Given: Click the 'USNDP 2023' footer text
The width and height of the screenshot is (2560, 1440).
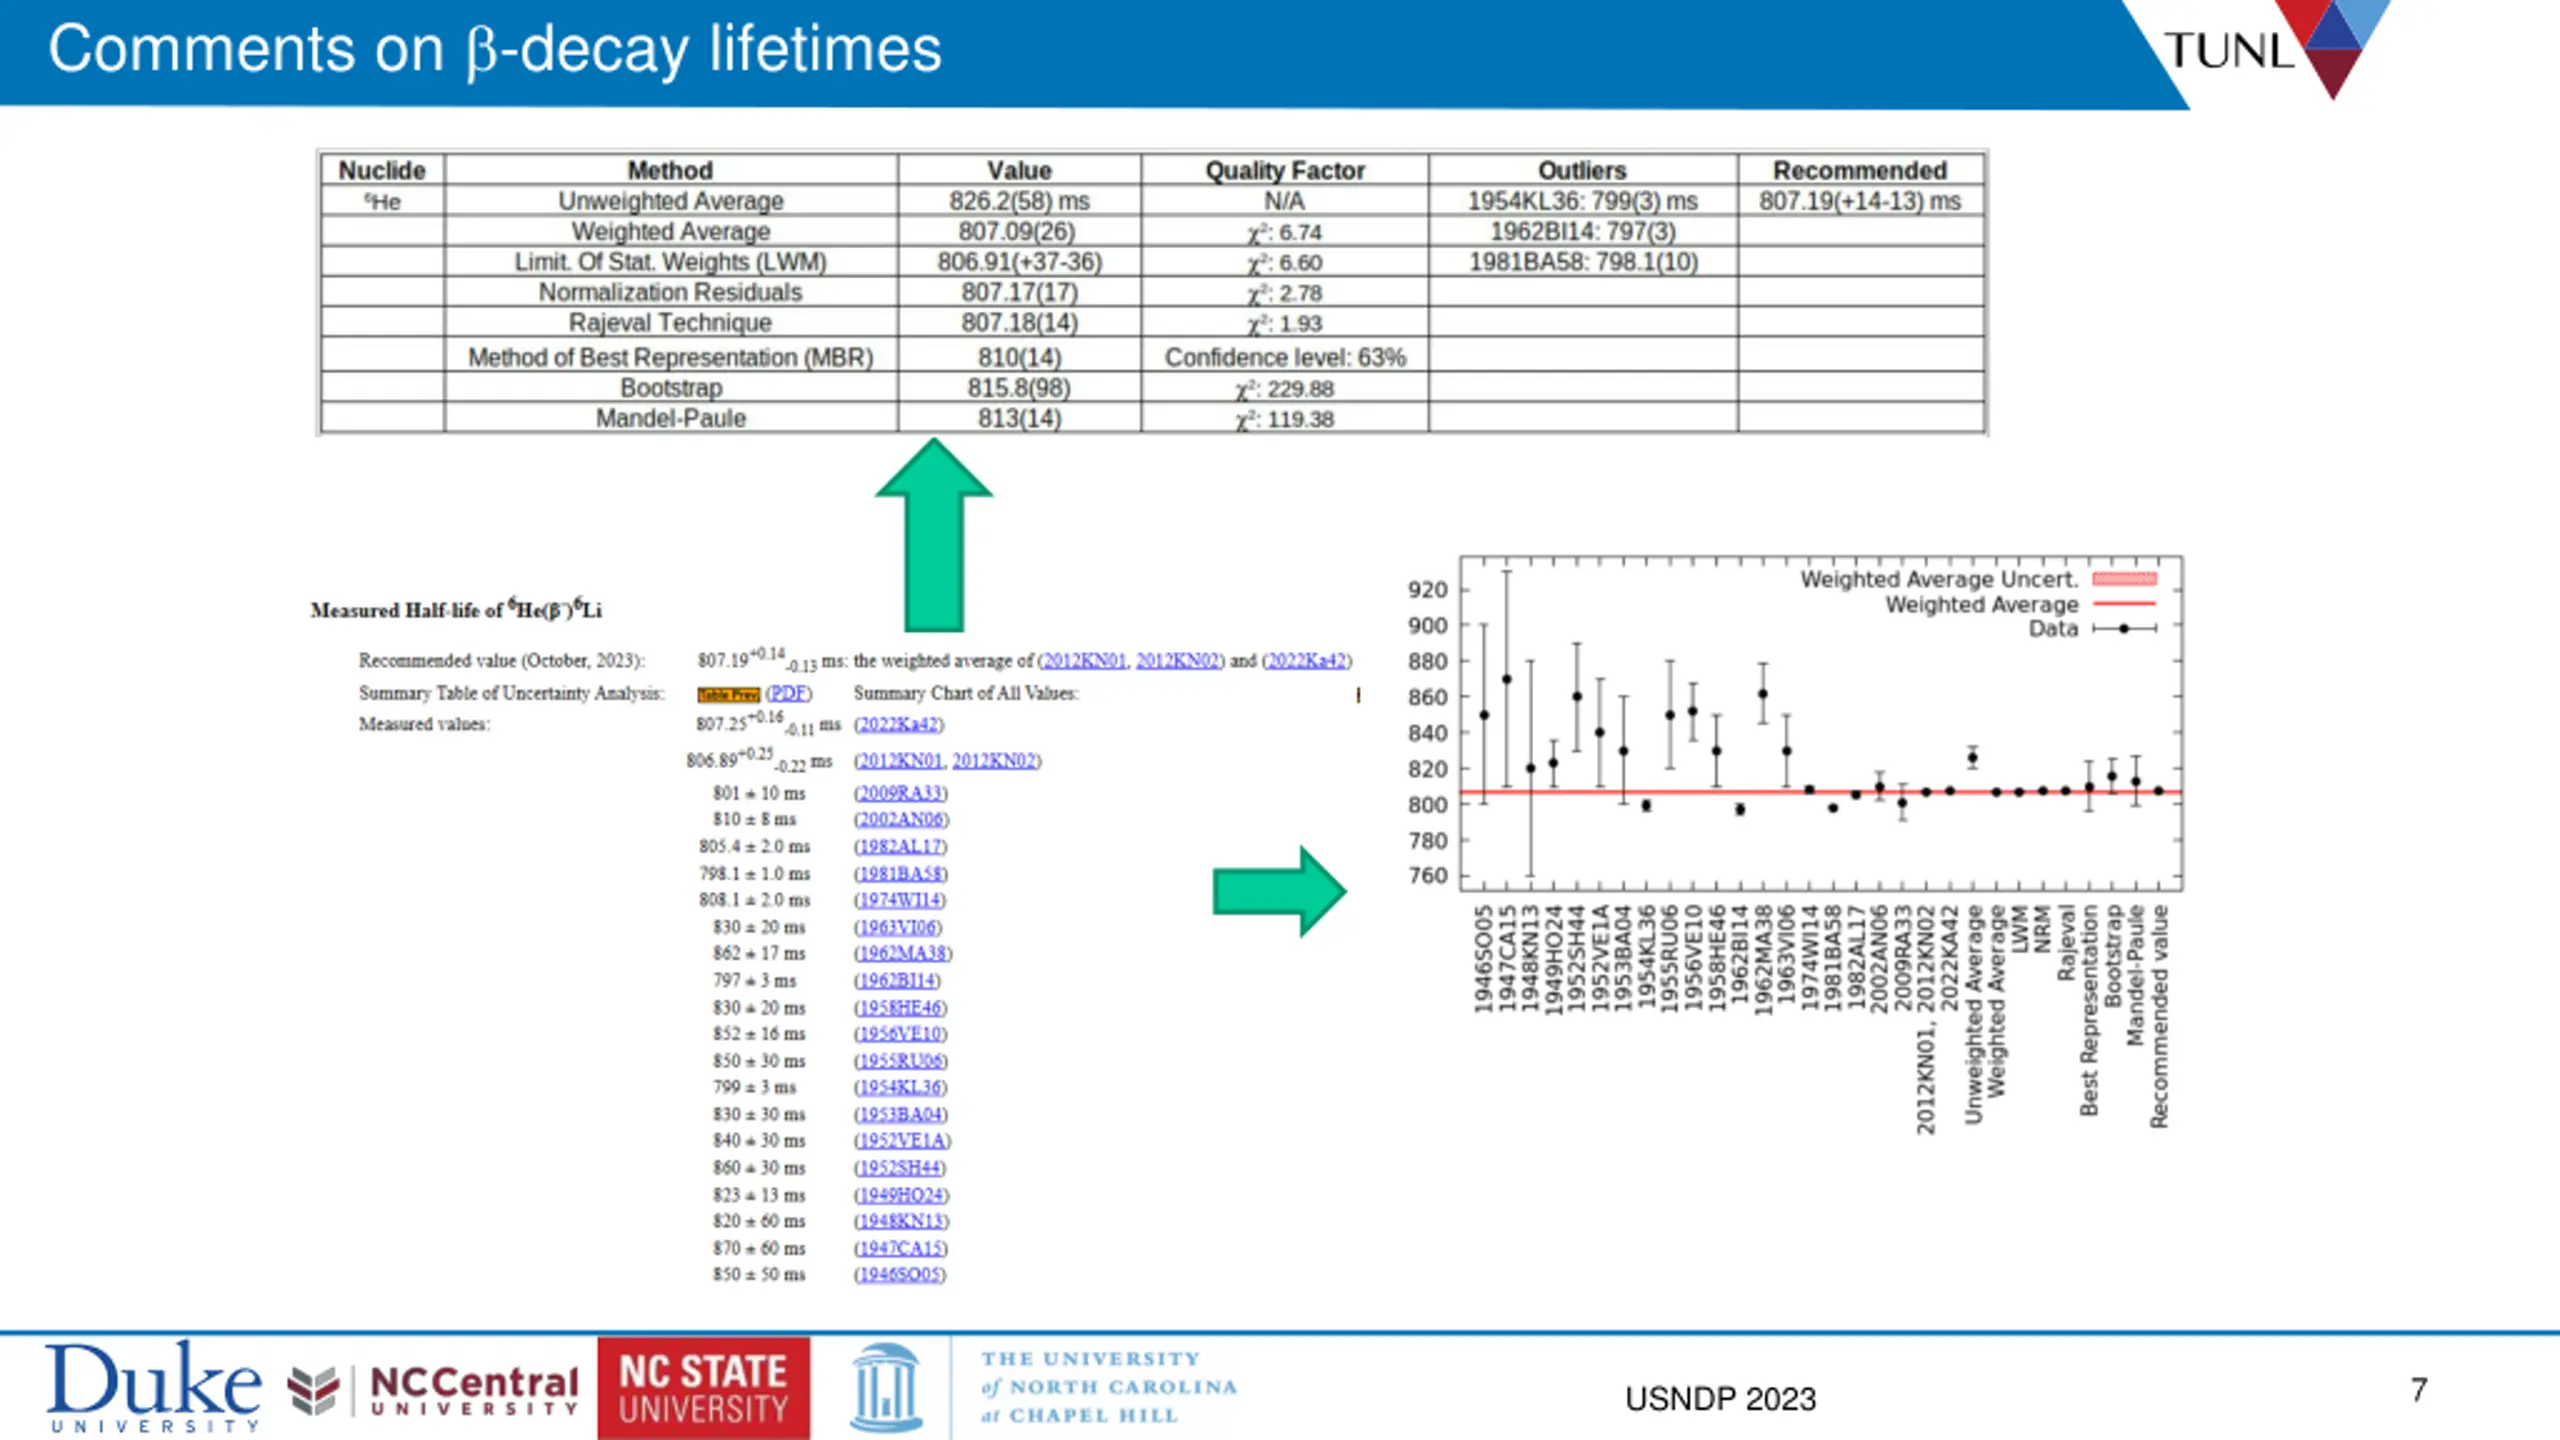Looking at the screenshot, I should coord(1720,1399).
